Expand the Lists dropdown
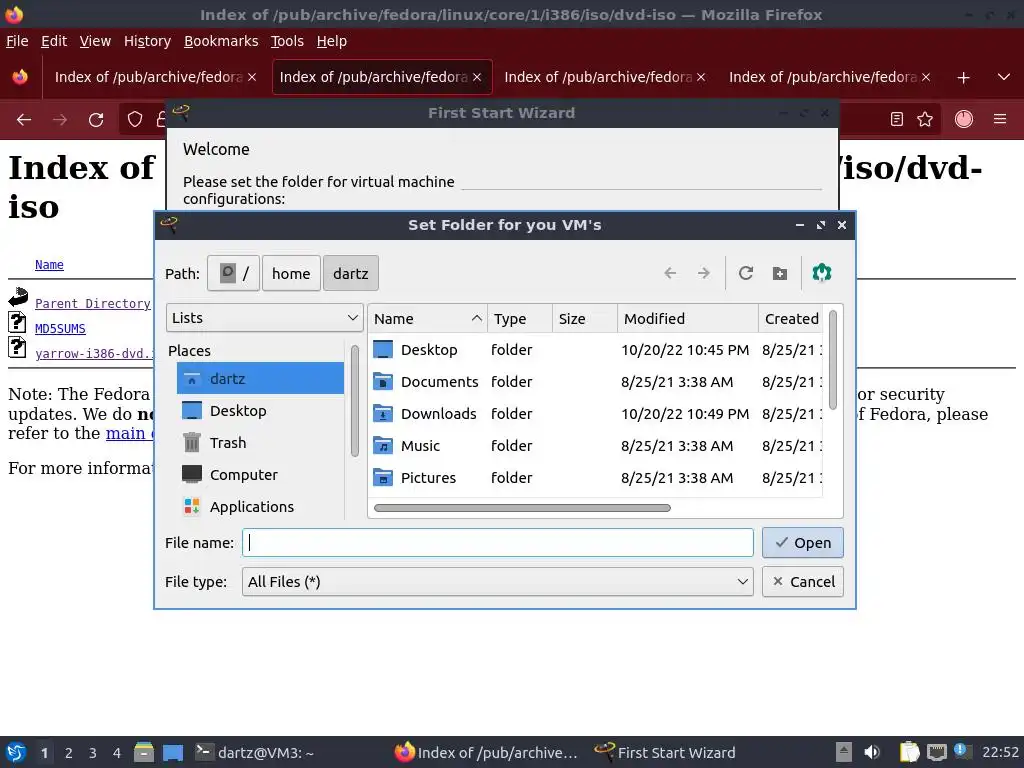The height and width of the screenshot is (768, 1024). [x=264, y=318]
